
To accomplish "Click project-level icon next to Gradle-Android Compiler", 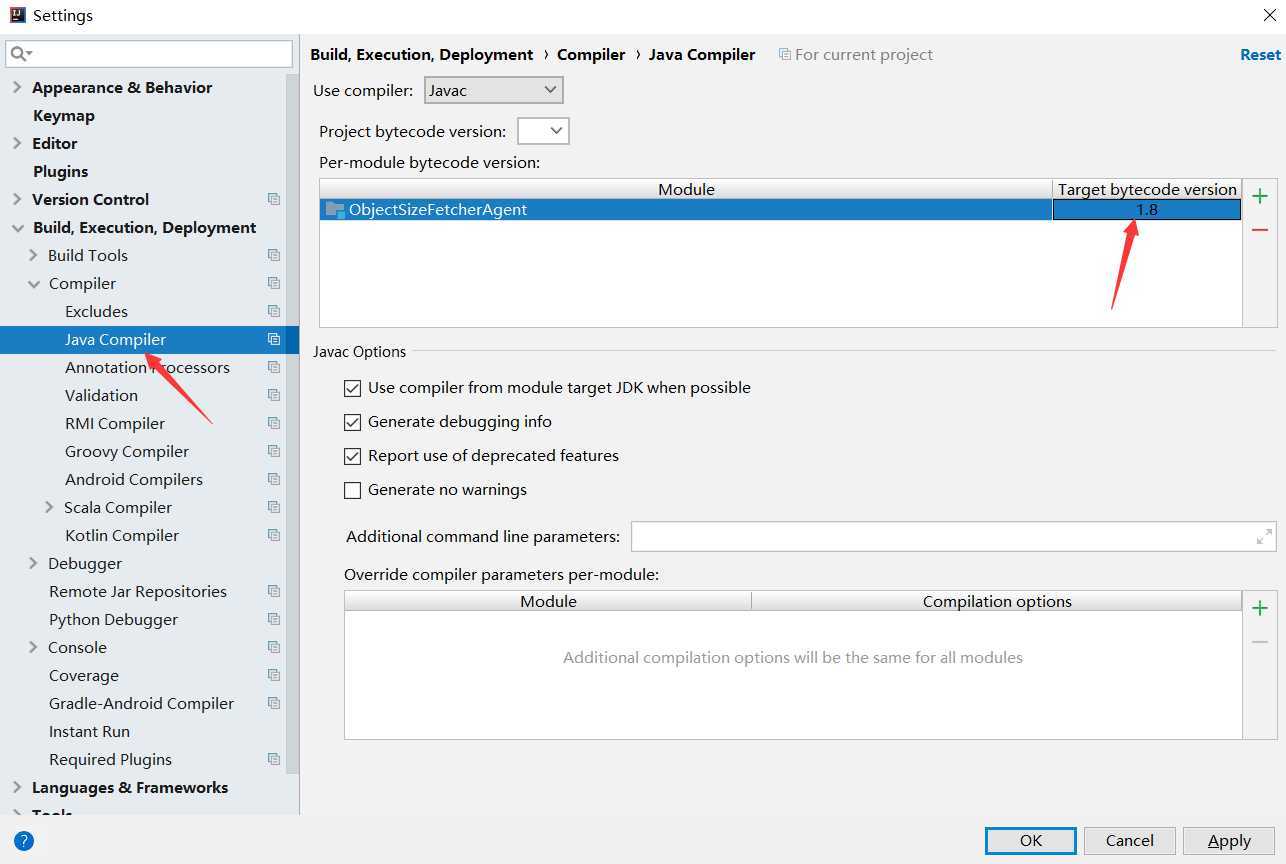I will tap(274, 703).
